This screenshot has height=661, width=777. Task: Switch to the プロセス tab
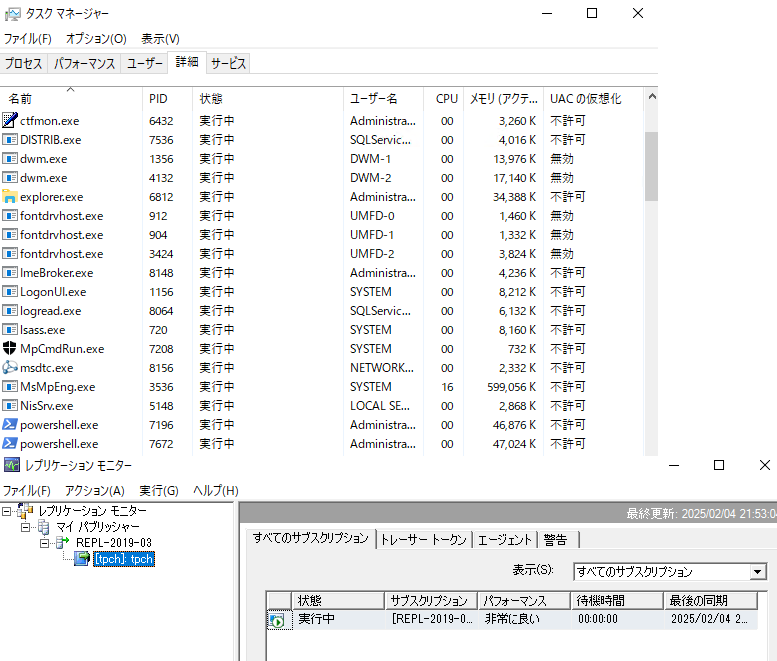point(23,63)
